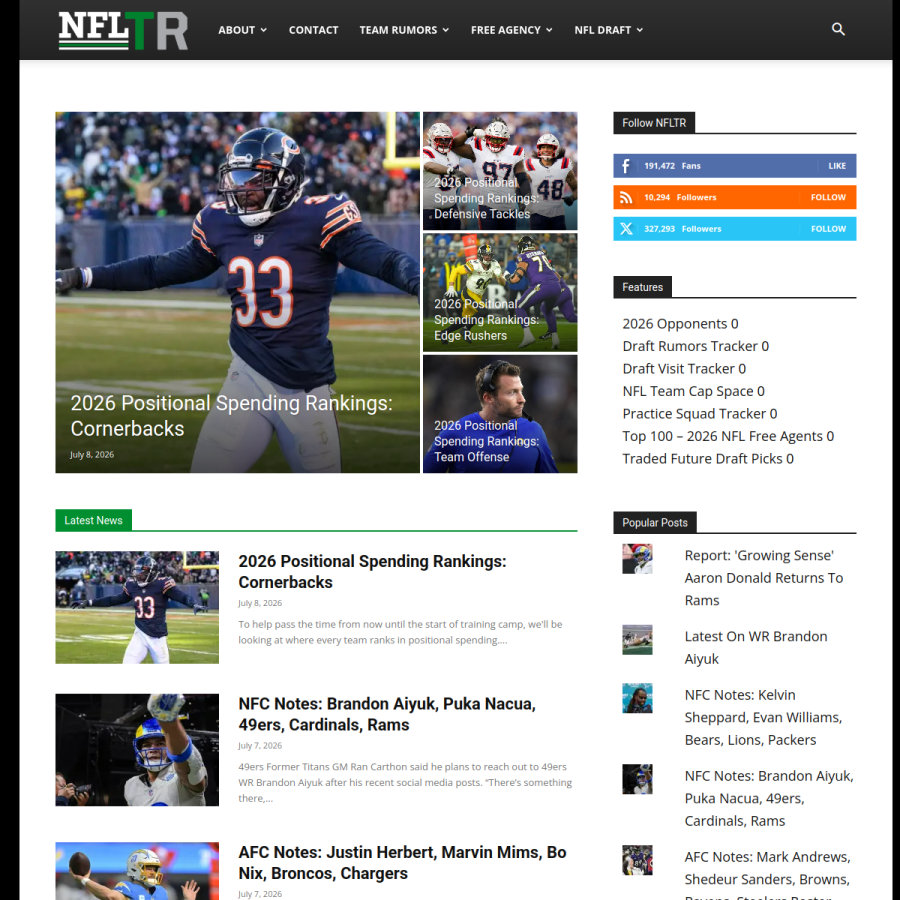Select Free Agency in the navigation
The image size is (900, 900).
506,30
